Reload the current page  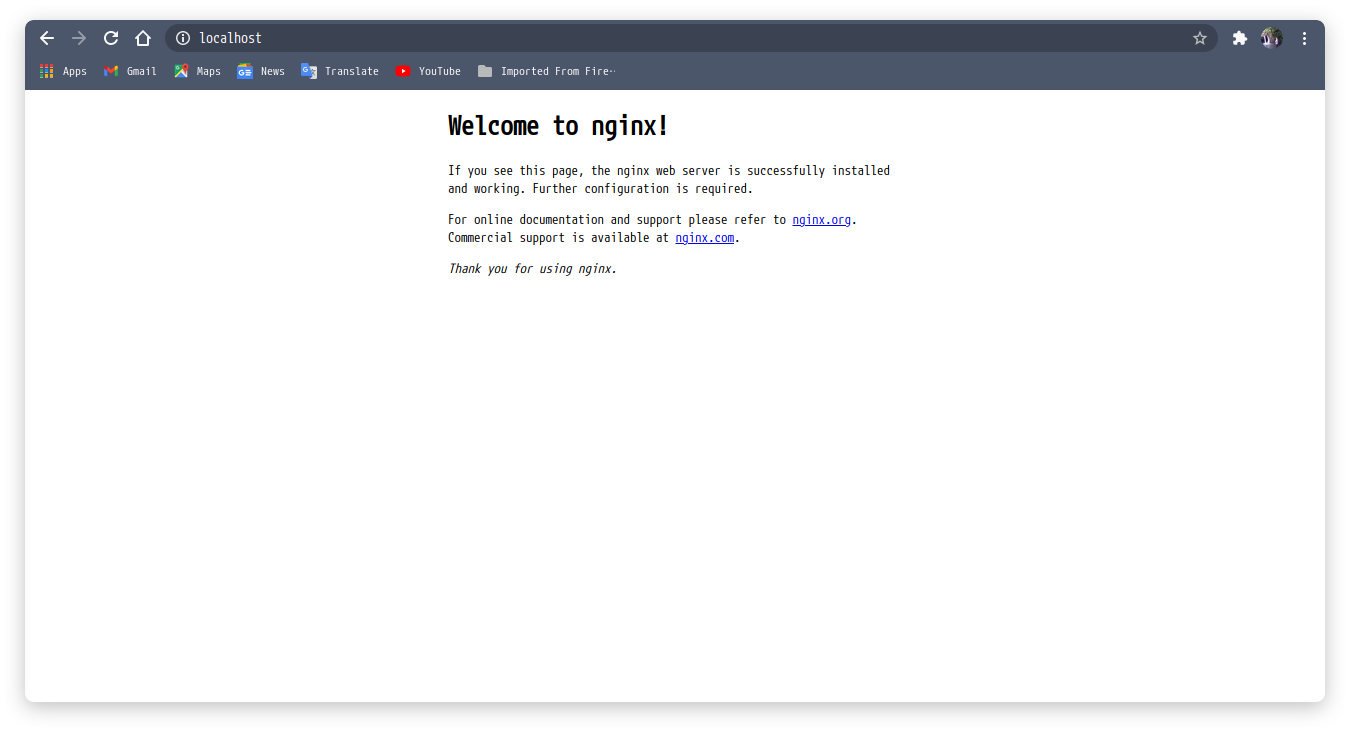tap(110, 37)
